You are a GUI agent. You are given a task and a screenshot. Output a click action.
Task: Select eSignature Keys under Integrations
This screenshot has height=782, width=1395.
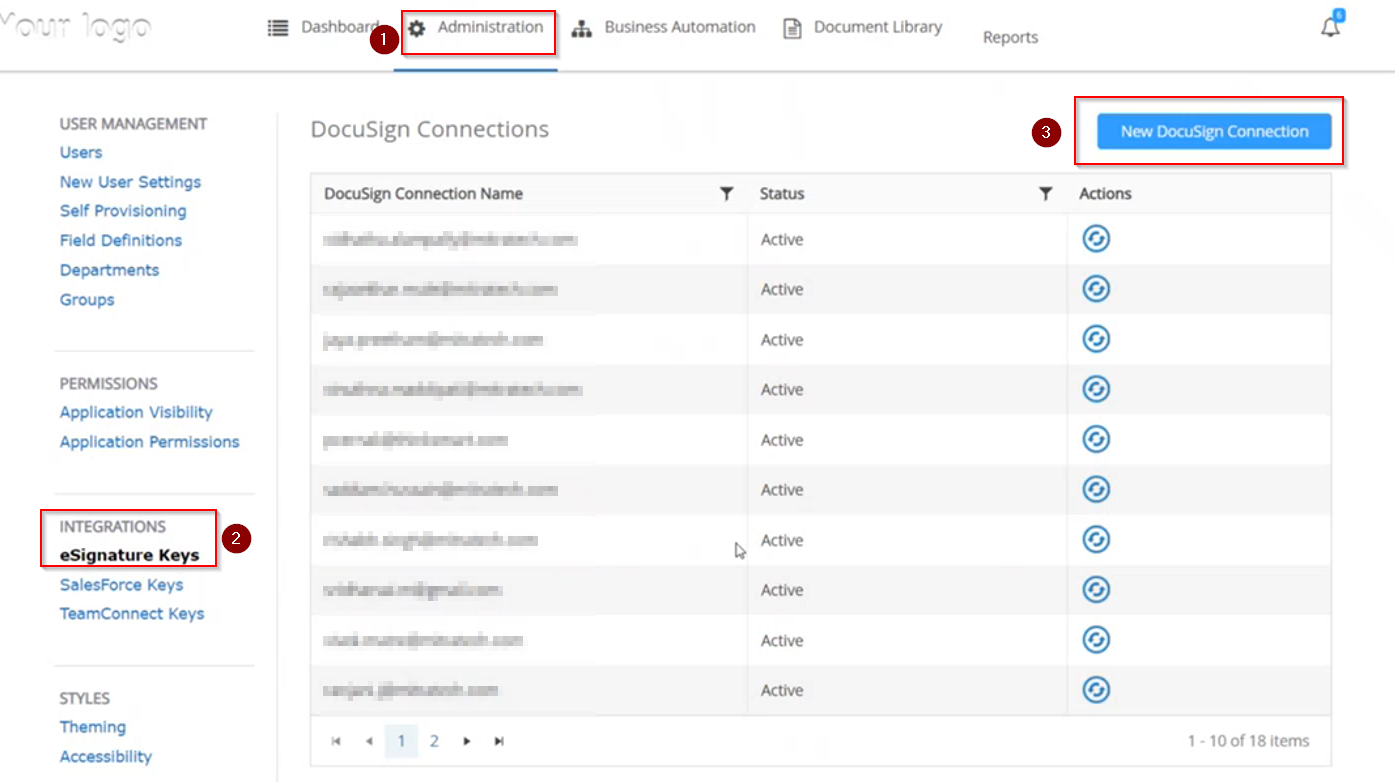130,556
